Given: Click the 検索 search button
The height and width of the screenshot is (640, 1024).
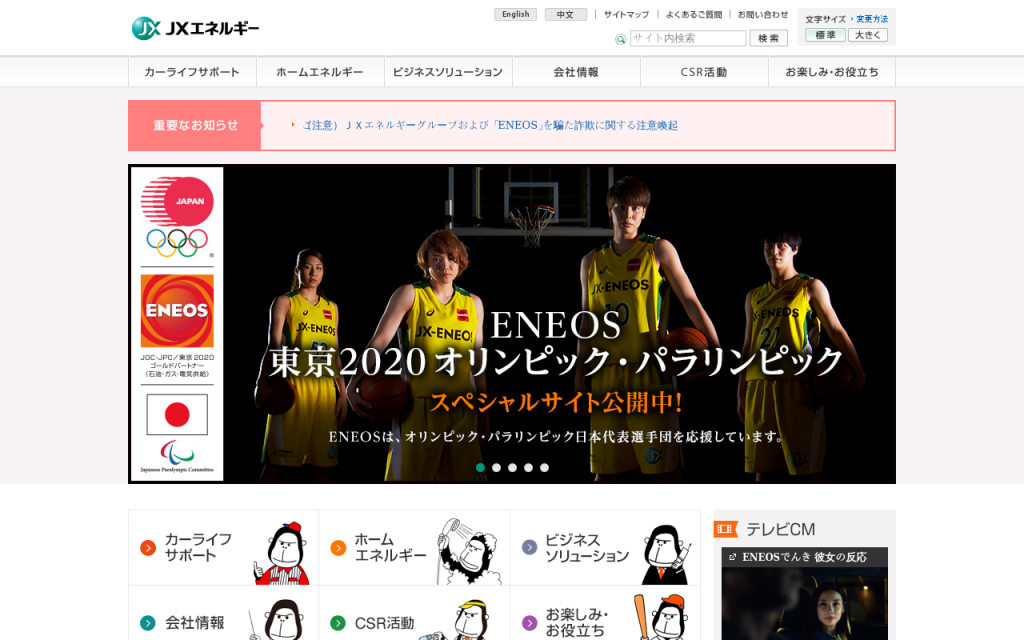Looking at the screenshot, I should 769,39.
